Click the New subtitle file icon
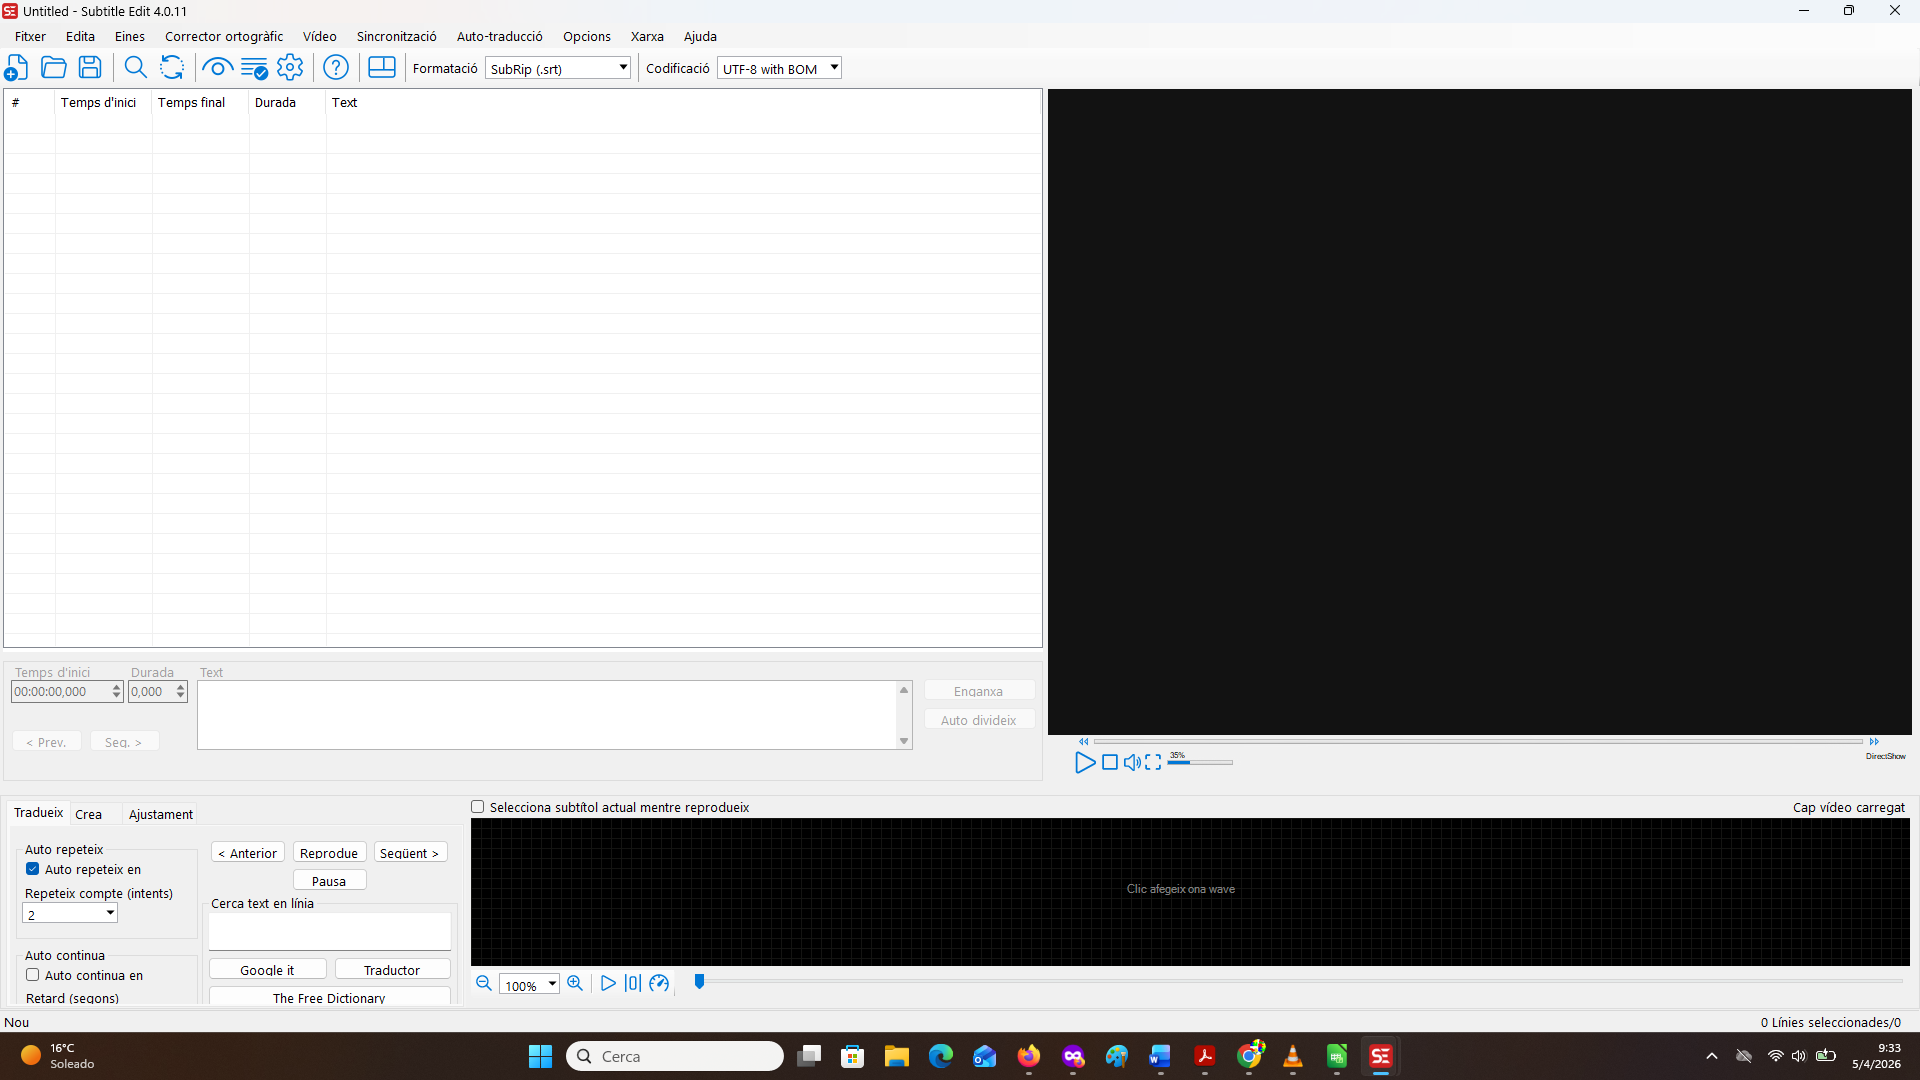 point(16,68)
